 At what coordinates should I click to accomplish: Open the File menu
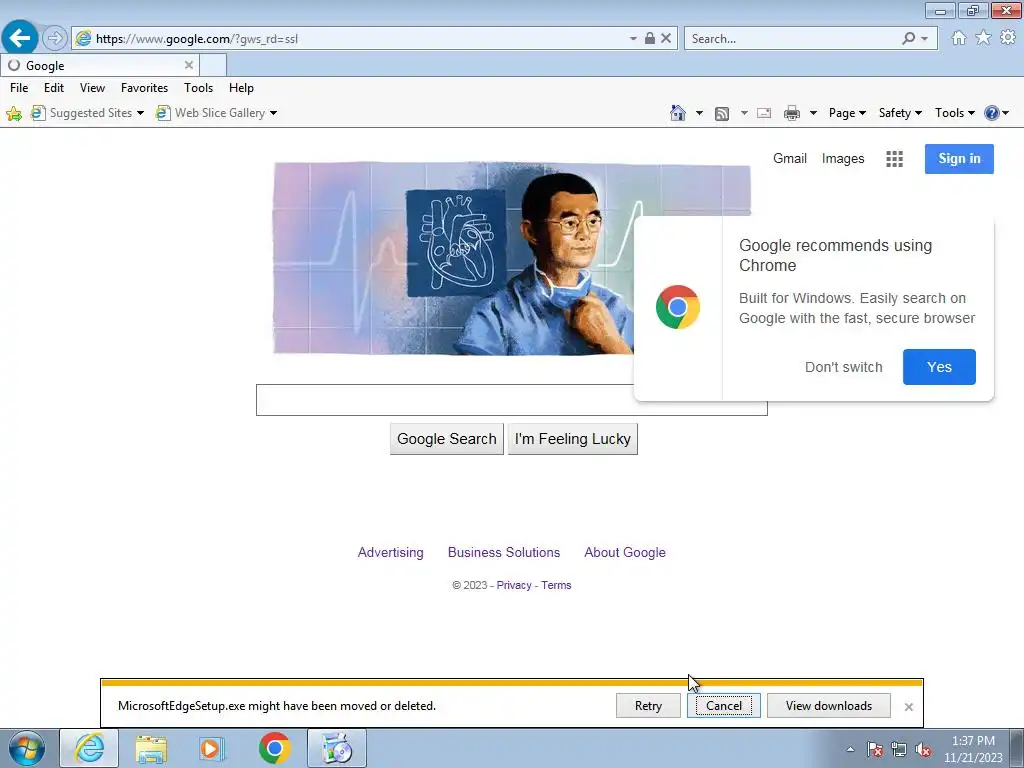tap(19, 88)
